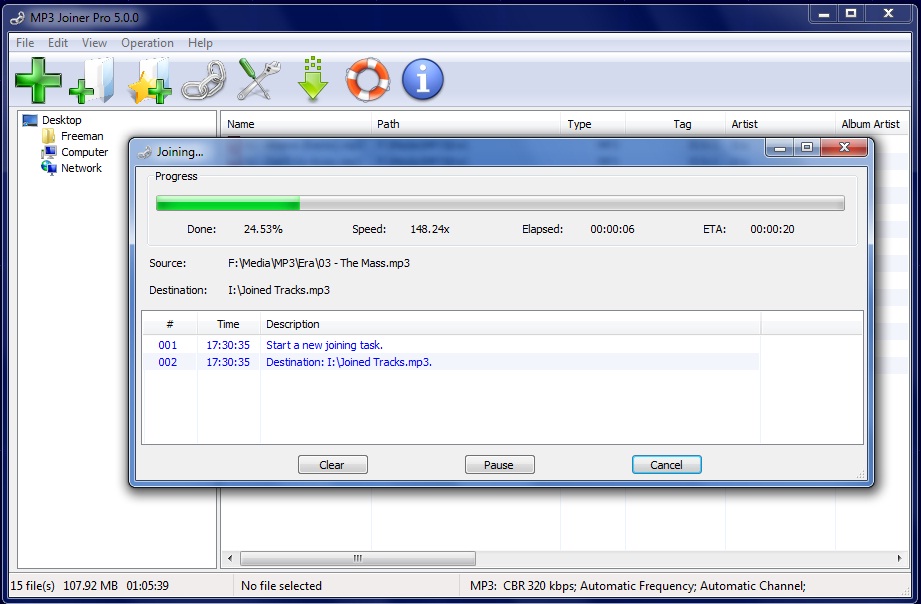Image resolution: width=921 pixels, height=604 pixels.
Task: Click the blue info About icon
Action: point(422,80)
